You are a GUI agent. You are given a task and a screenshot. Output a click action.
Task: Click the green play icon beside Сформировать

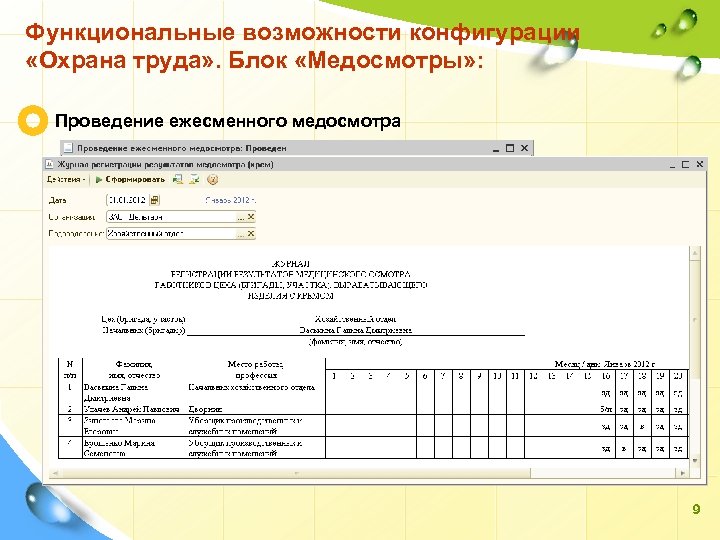click(99, 180)
